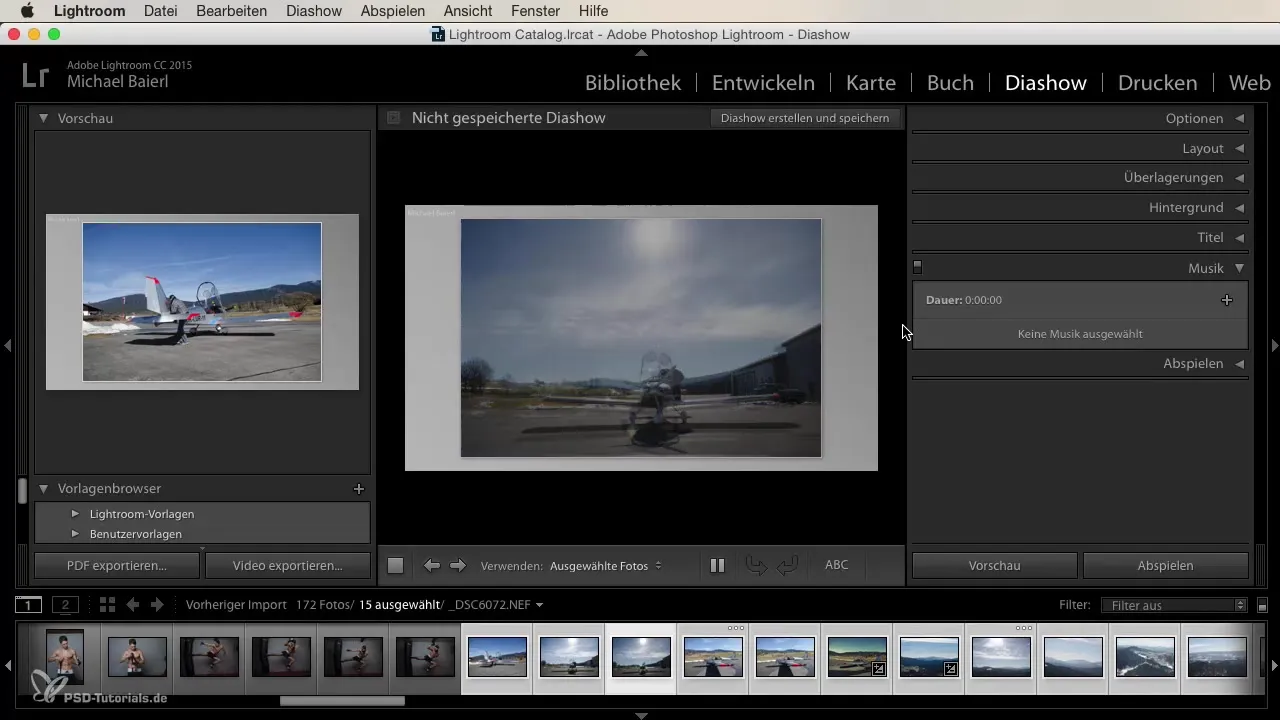Toggle filter switch at filmstrip right end
Screen dimensions: 1280x720
point(1262,605)
